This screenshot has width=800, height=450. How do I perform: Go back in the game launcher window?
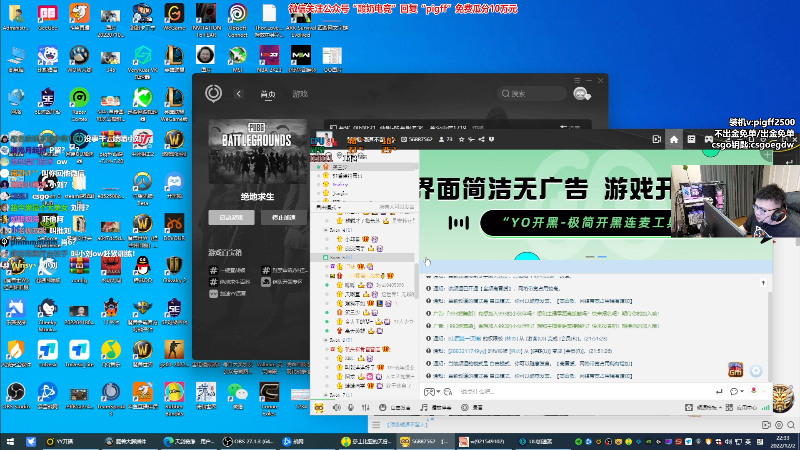[x=239, y=94]
